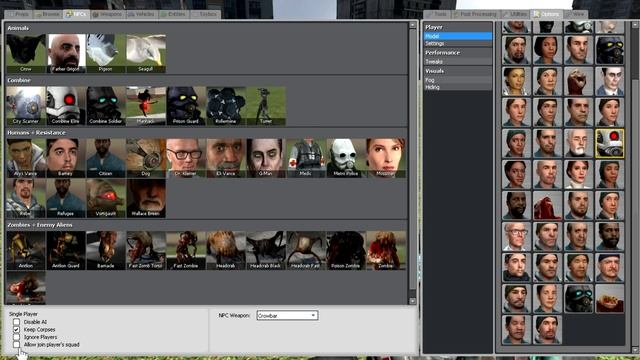Open Hiding under Visuals

(x=458, y=87)
